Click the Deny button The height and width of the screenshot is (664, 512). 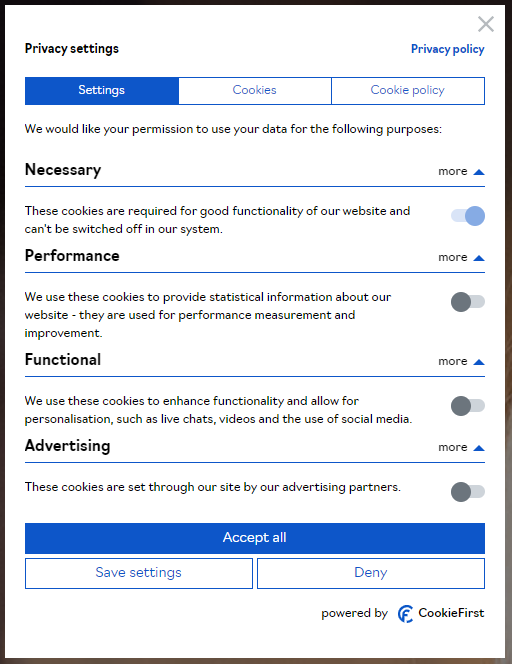pyautogui.click(x=371, y=573)
